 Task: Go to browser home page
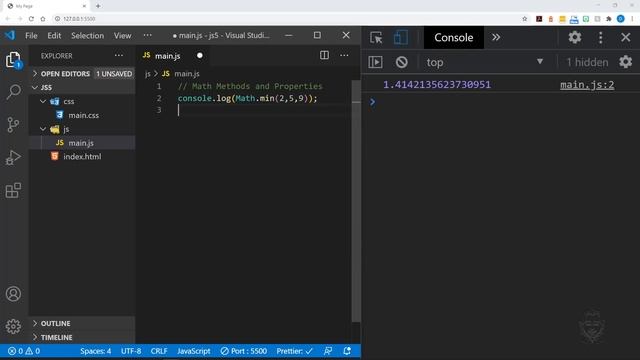(43, 19)
